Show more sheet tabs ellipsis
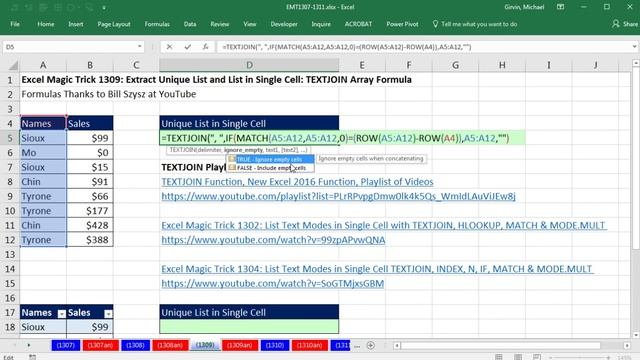 [x=357, y=346]
